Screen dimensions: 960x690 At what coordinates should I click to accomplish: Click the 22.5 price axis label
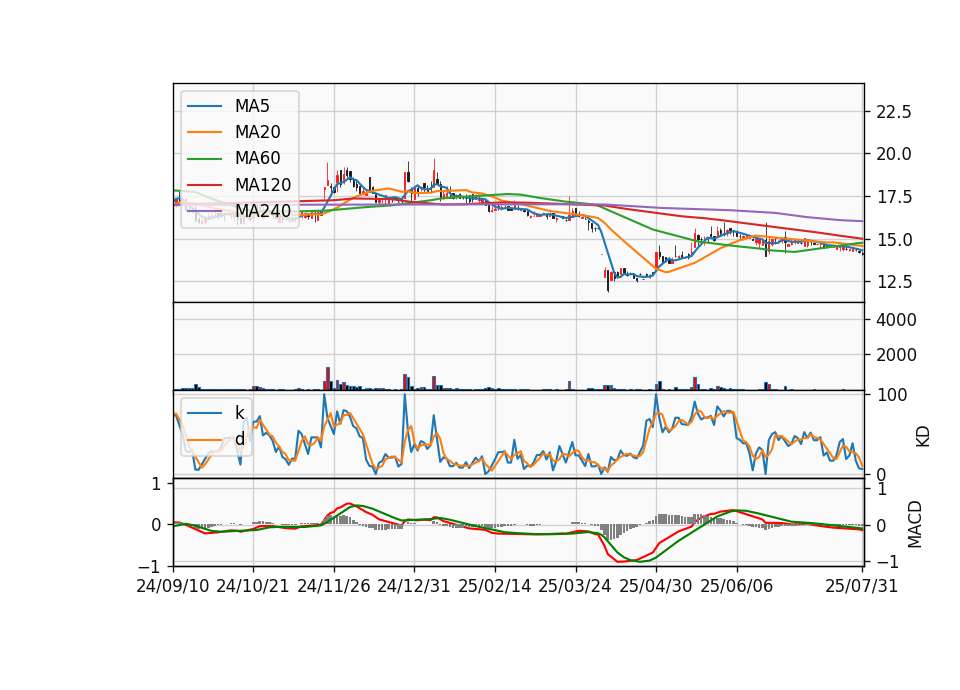pyautogui.click(x=893, y=112)
